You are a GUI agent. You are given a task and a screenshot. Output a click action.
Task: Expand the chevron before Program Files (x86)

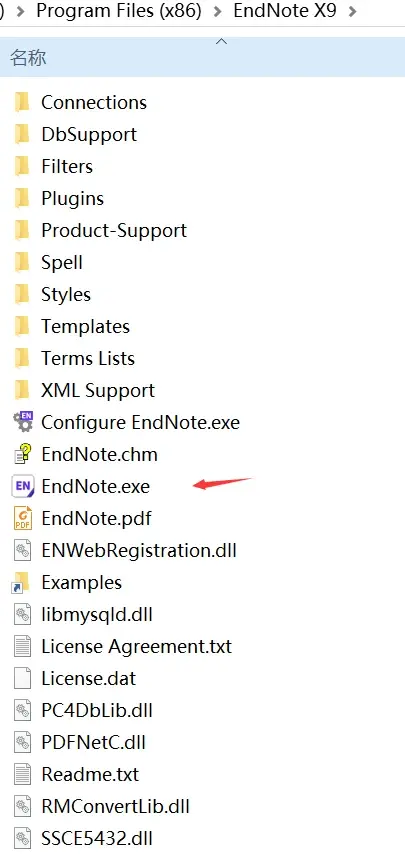(21, 11)
